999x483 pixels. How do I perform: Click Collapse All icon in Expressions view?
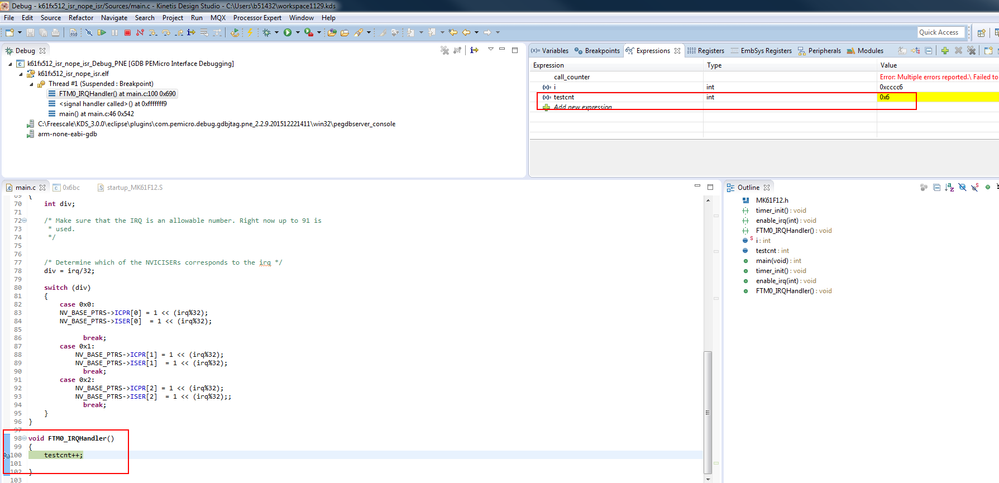tap(928, 50)
